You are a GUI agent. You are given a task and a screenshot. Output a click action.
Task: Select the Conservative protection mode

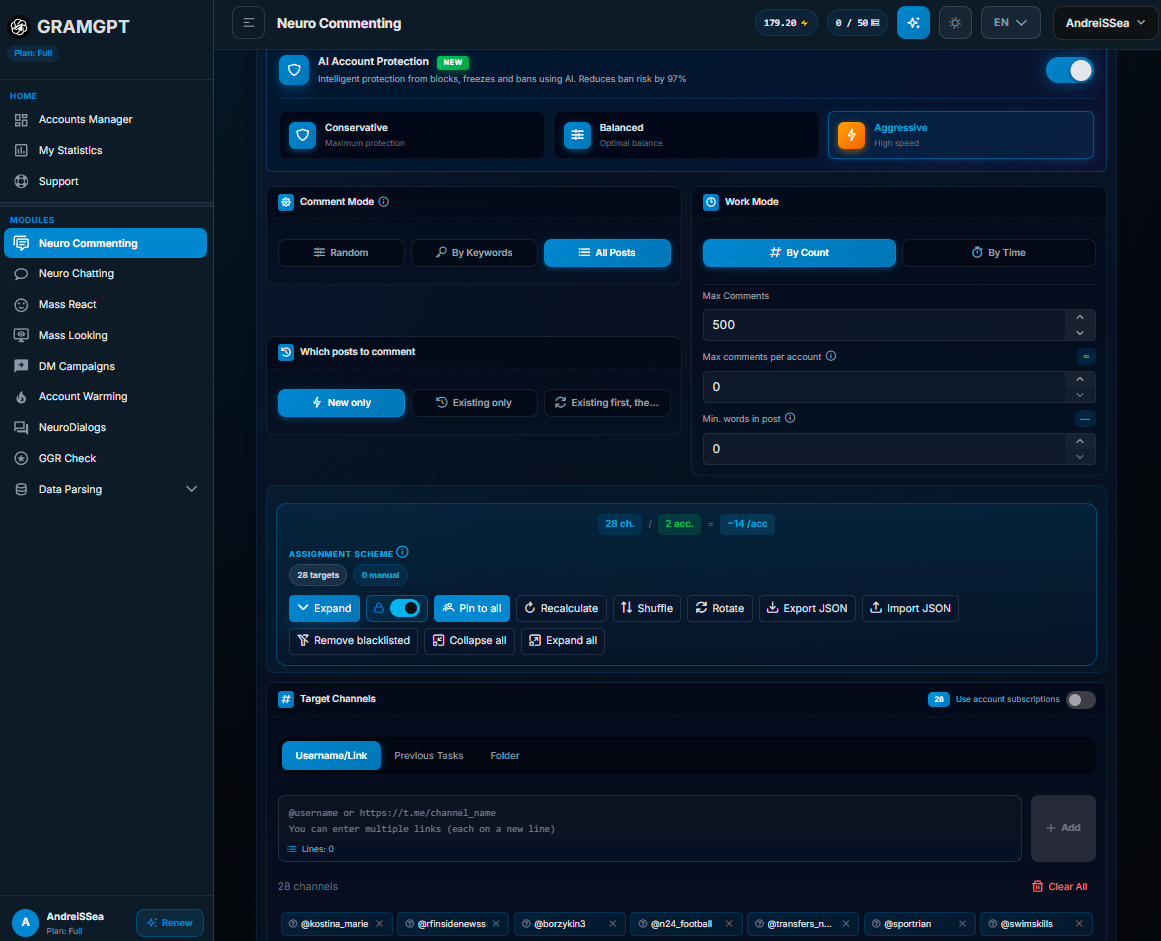(x=412, y=135)
